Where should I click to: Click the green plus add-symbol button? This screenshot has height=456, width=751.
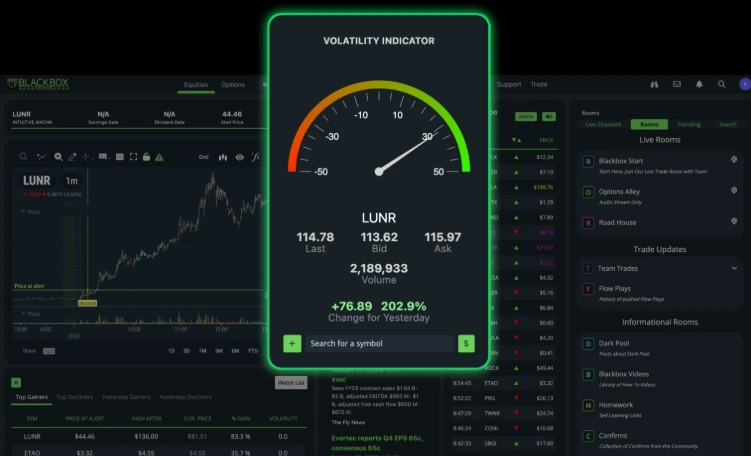pos(292,343)
